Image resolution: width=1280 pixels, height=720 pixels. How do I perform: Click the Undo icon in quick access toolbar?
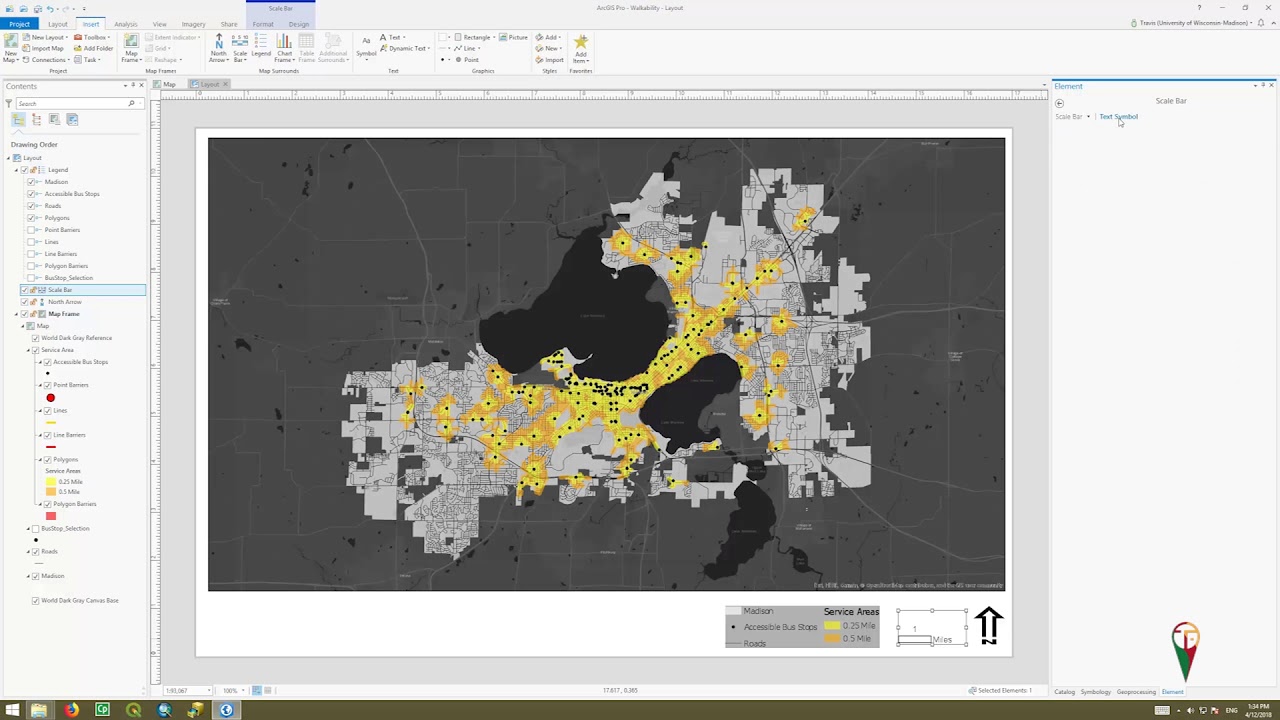pos(51,8)
